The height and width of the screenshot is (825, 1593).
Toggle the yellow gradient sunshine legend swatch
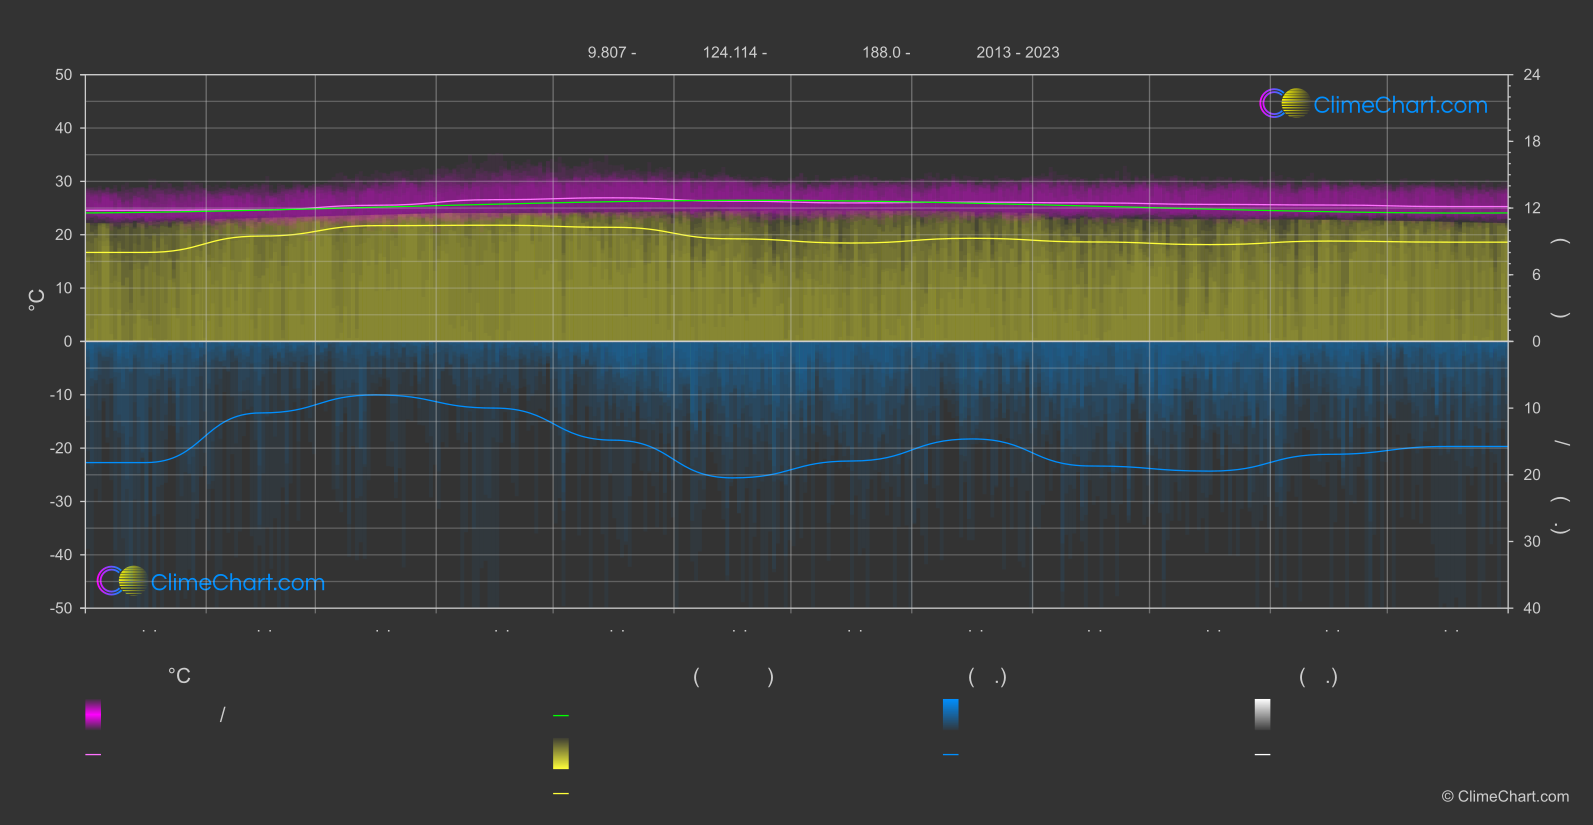tap(561, 754)
